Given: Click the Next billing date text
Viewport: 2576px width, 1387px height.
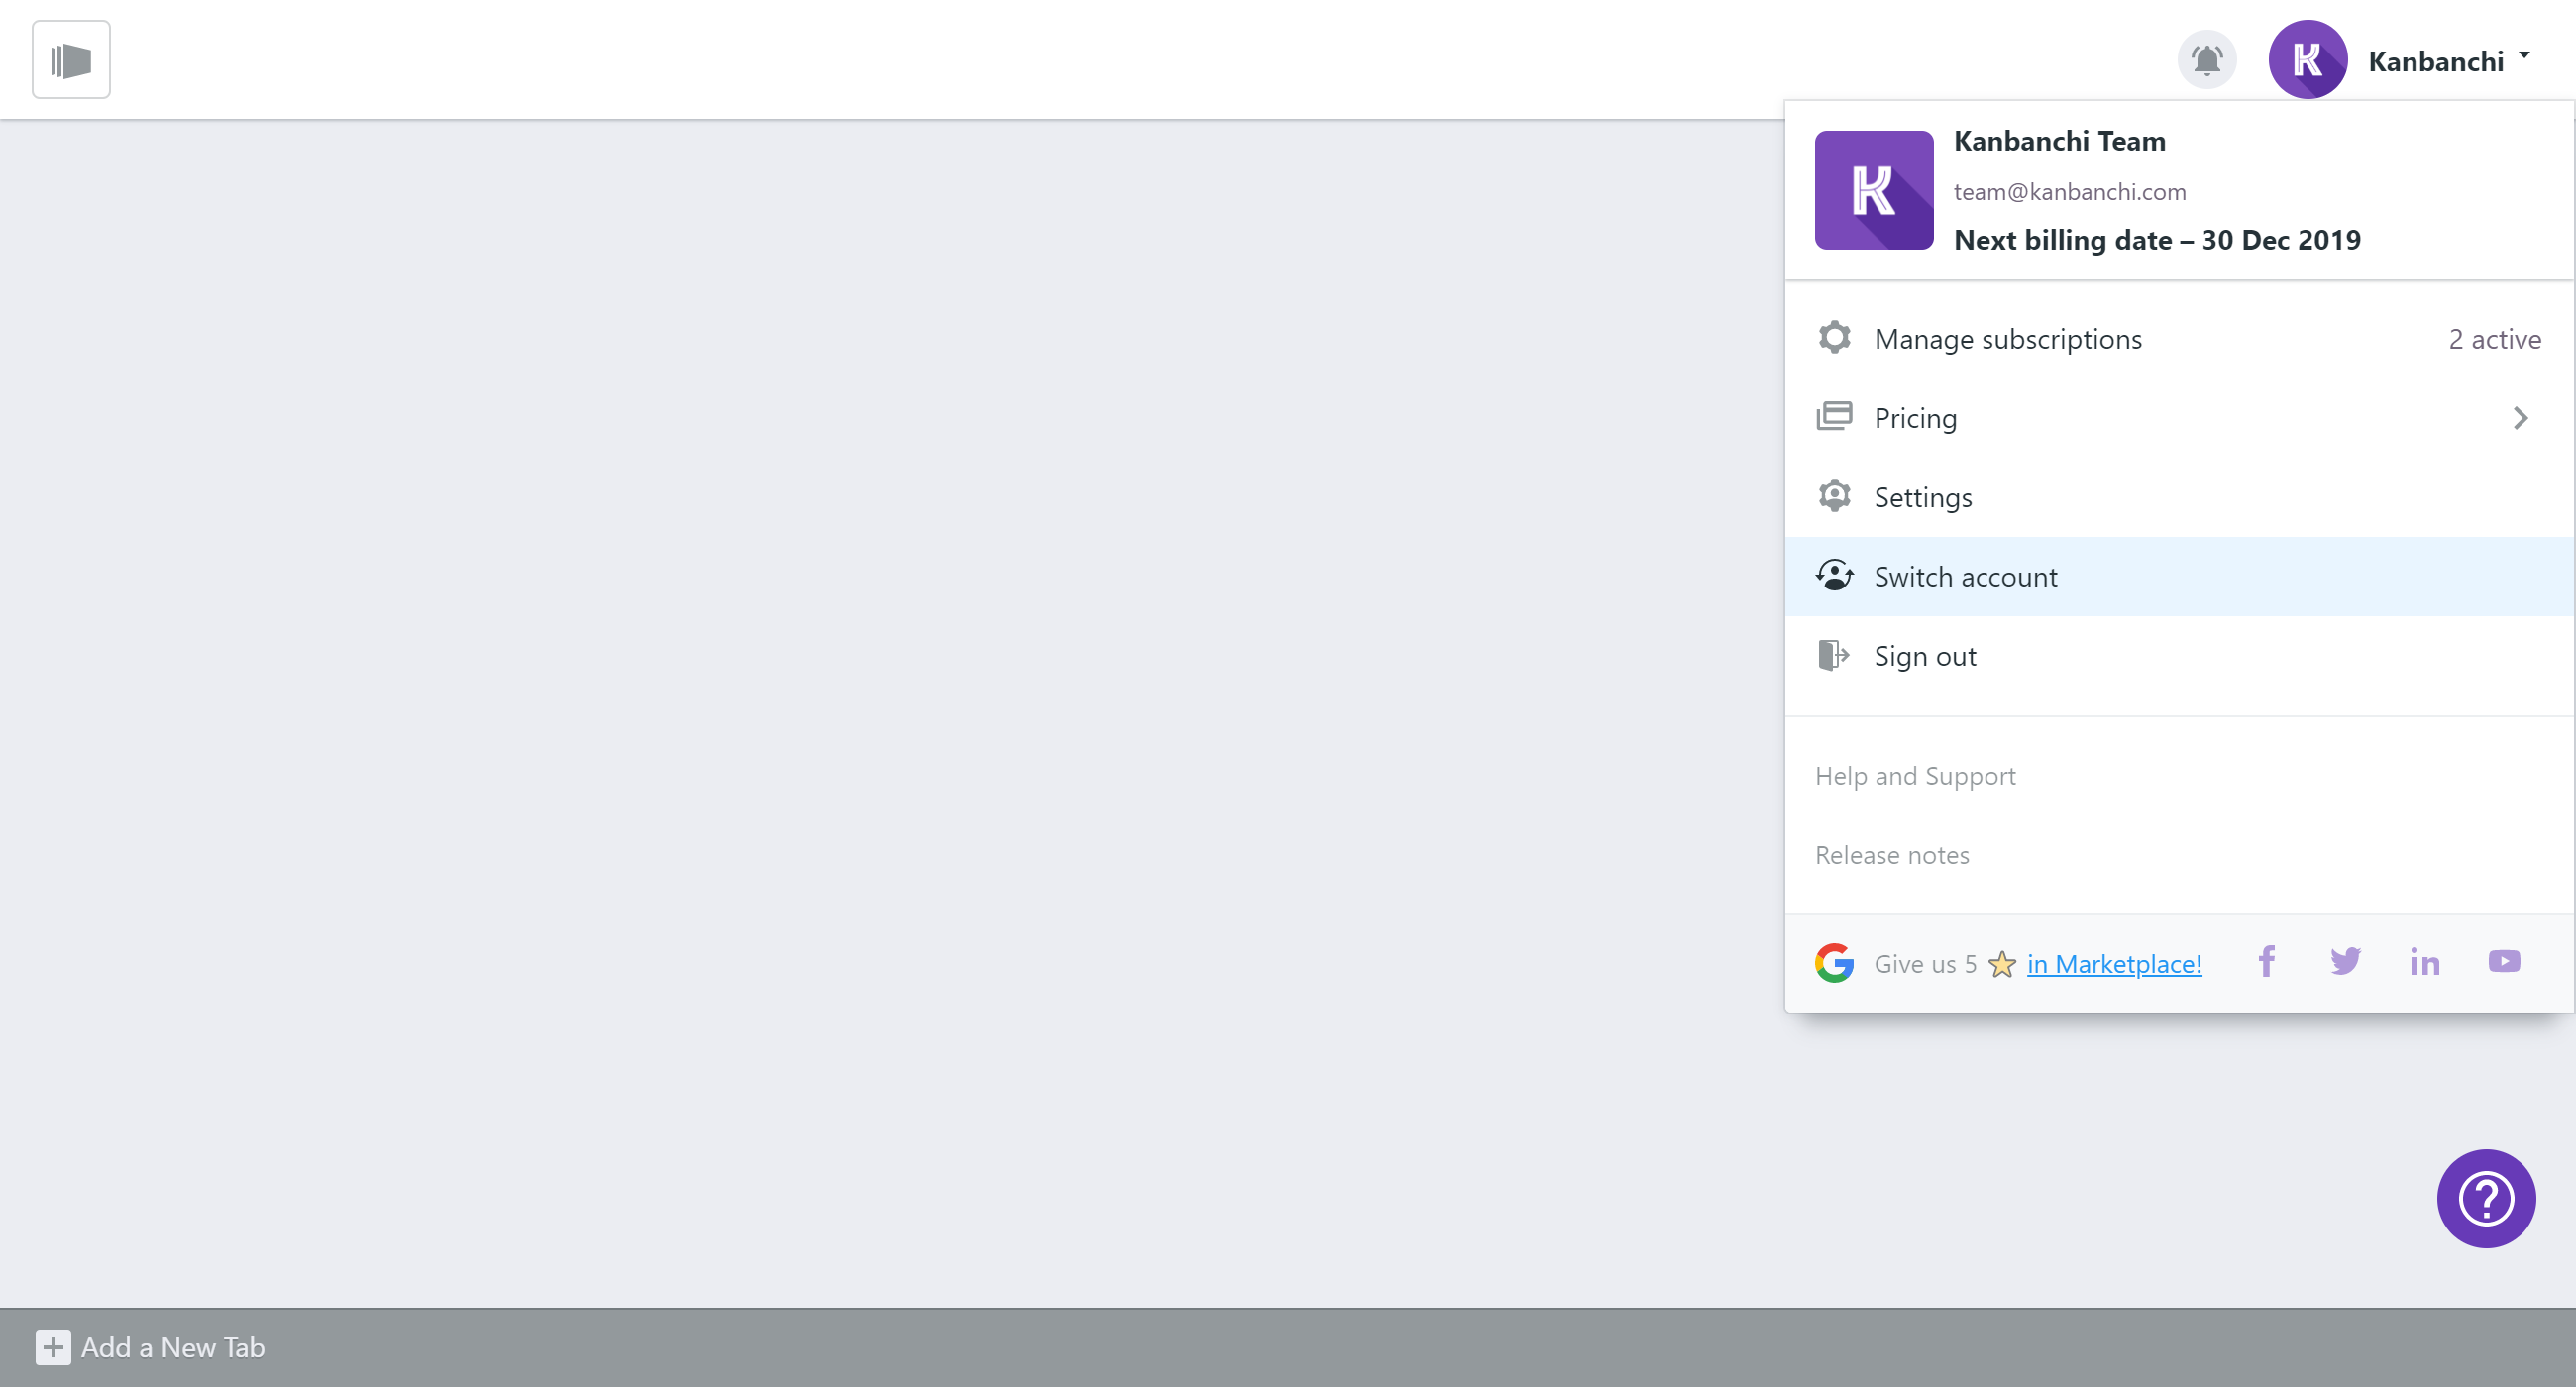Looking at the screenshot, I should [2157, 240].
